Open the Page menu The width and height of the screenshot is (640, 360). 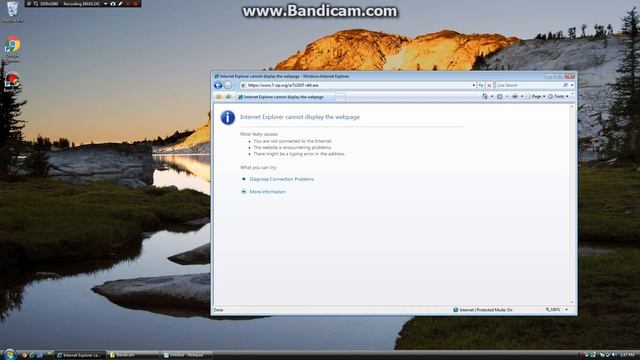[535, 96]
